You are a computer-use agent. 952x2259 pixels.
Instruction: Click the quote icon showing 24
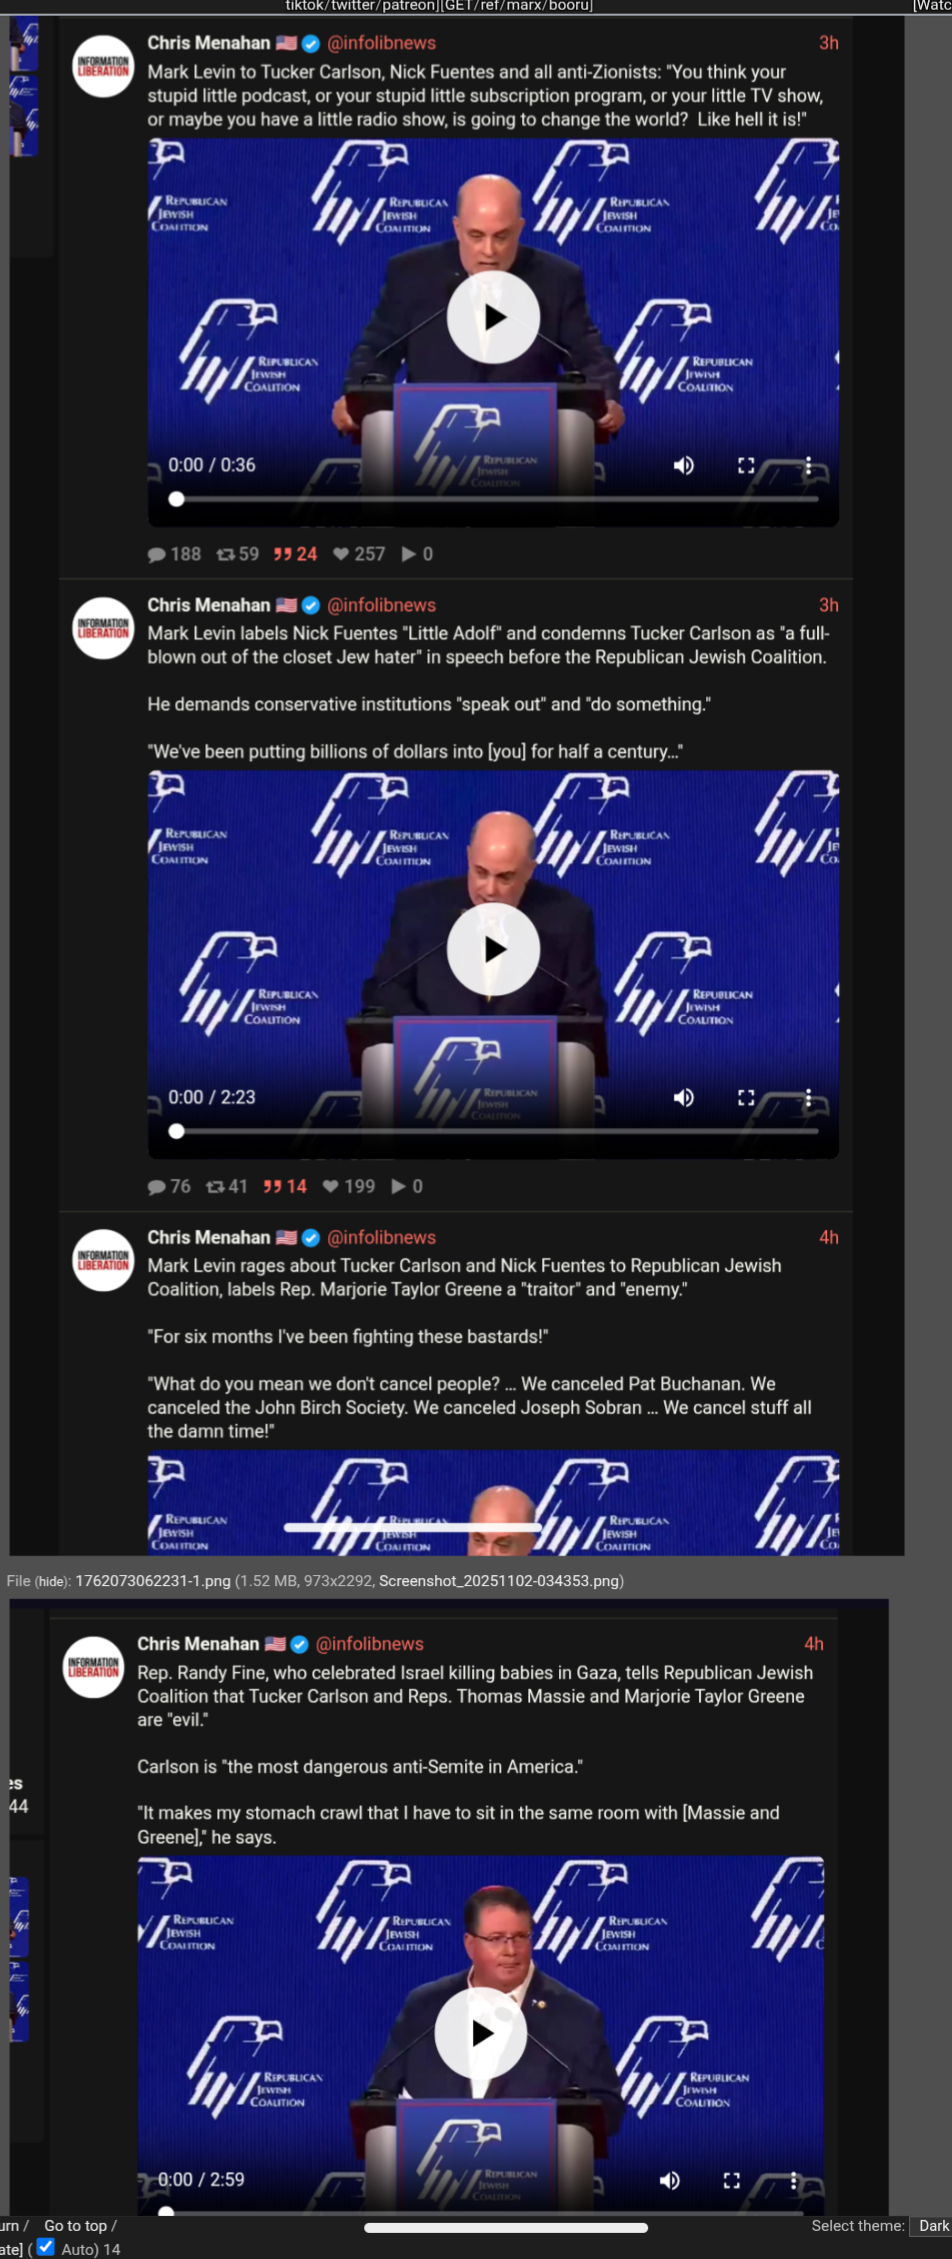coord(283,554)
